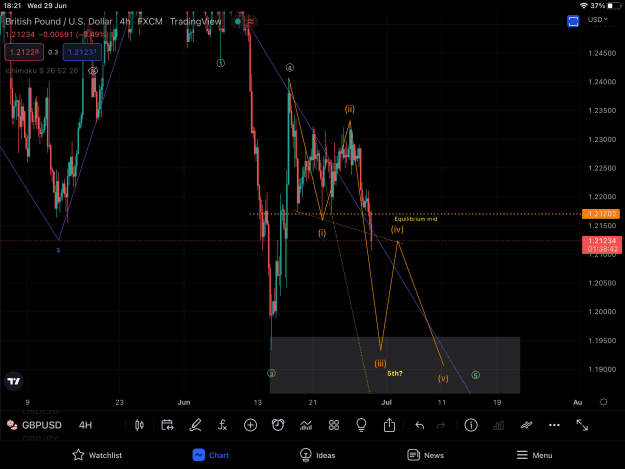The image size is (625, 469).
Task: Open the date range calendar tool
Action: point(167,425)
